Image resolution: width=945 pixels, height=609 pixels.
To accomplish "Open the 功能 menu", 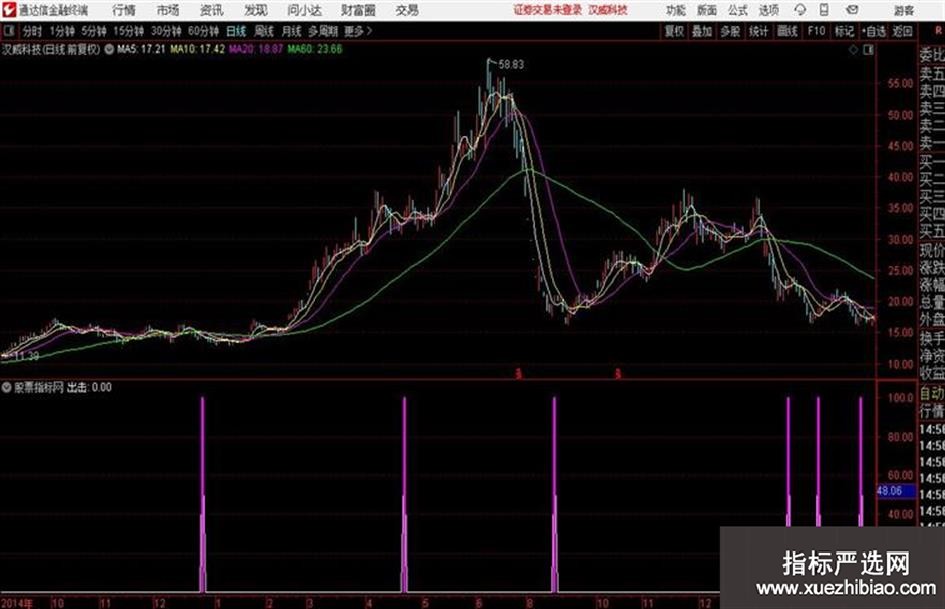I will 676,10.
